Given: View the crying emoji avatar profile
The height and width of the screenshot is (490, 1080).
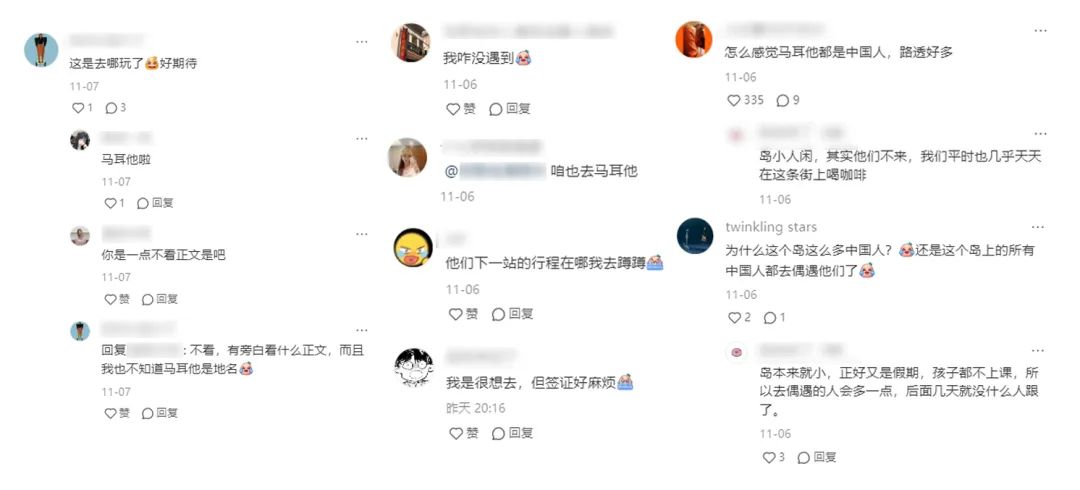Looking at the screenshot, I should [413, 249].
